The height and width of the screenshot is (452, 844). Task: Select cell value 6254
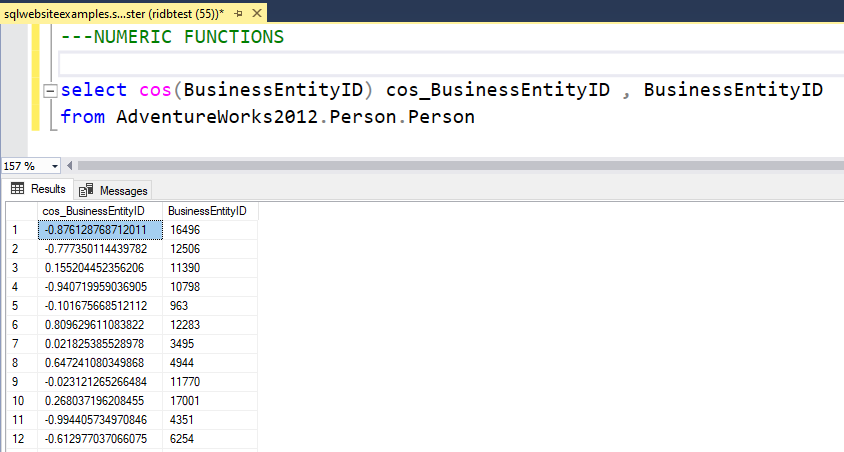210,439
